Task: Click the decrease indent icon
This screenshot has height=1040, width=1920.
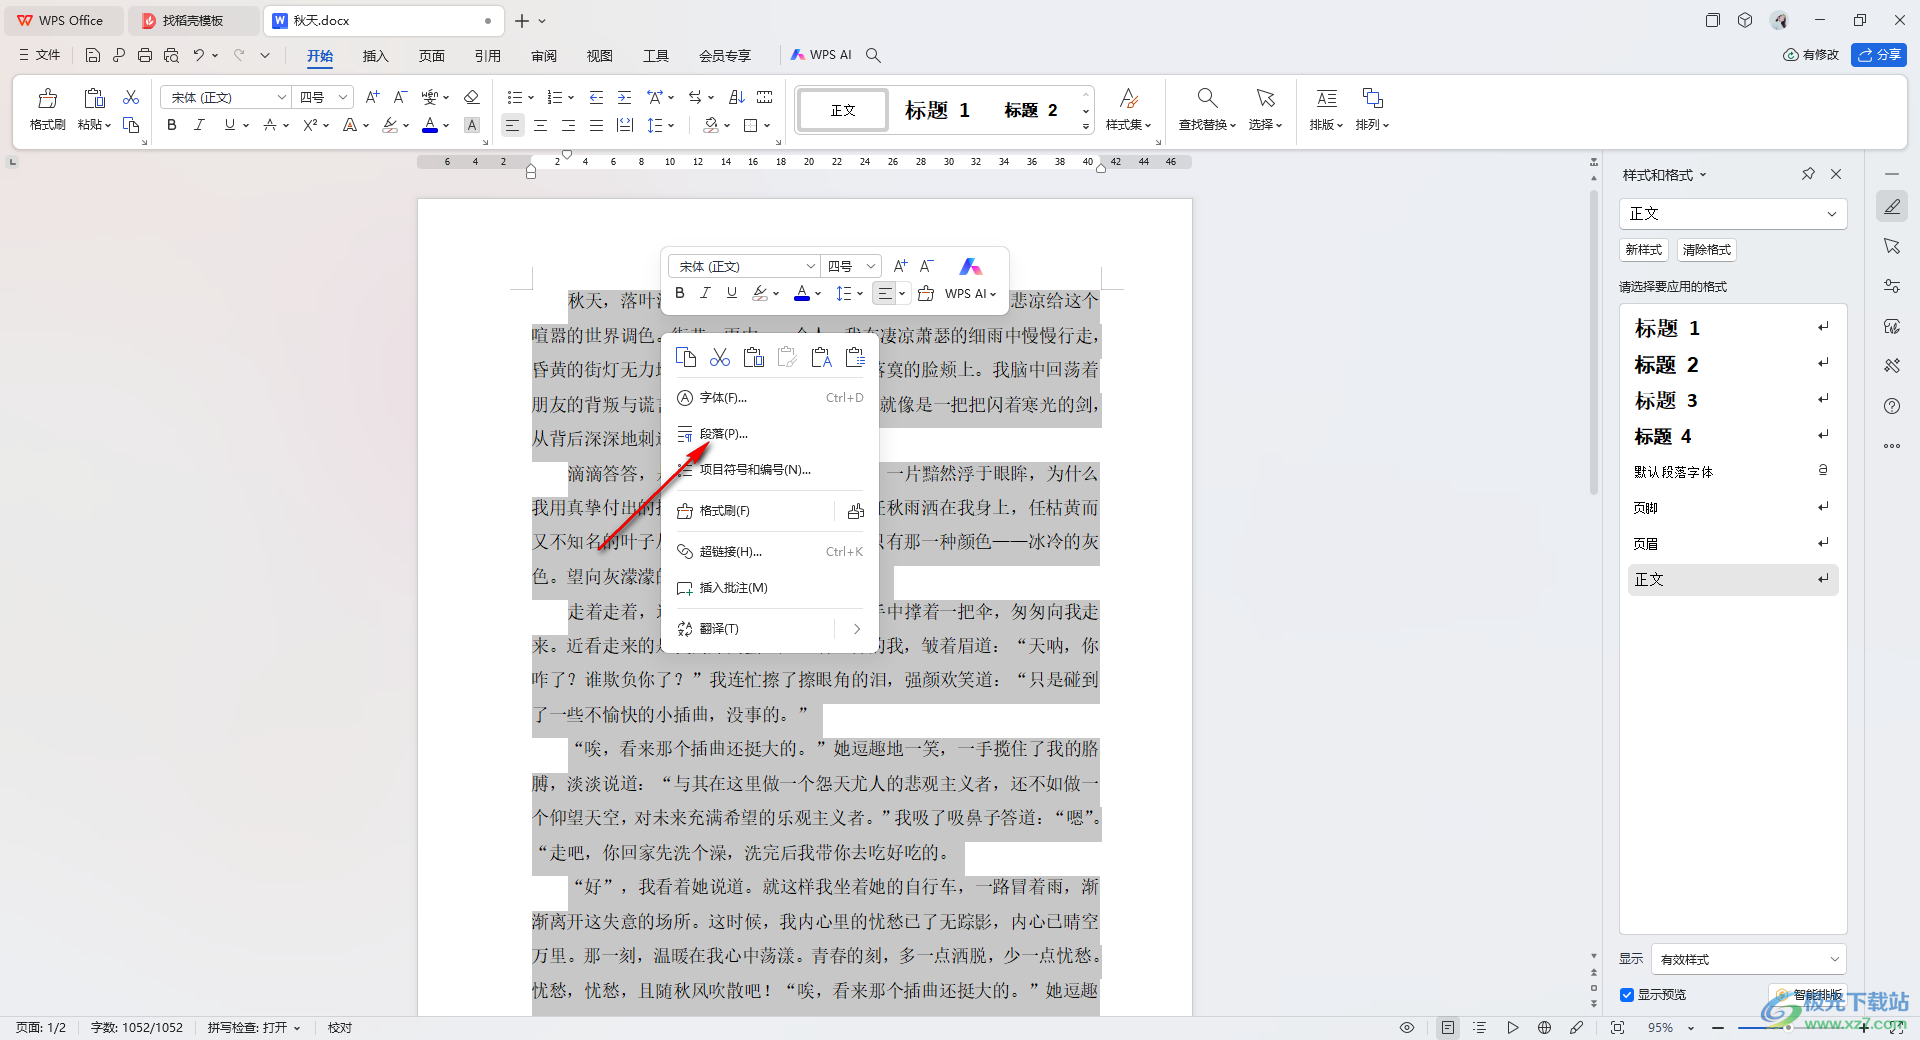Action: coord(596,97)
